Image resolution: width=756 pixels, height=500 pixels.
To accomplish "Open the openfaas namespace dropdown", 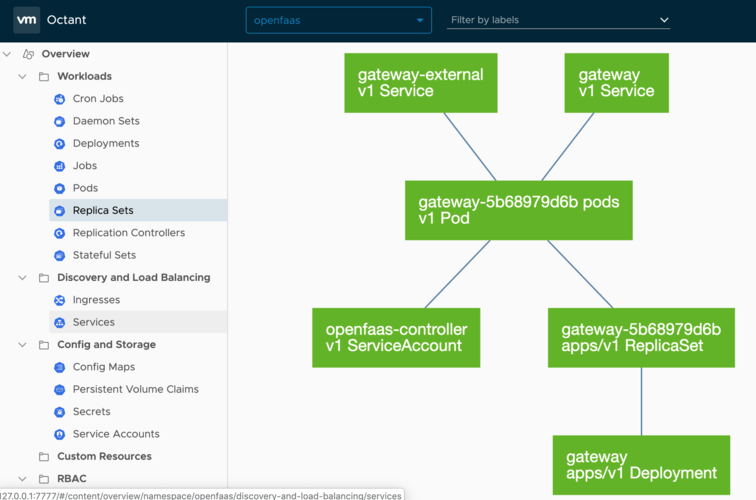I will (338, 20).
